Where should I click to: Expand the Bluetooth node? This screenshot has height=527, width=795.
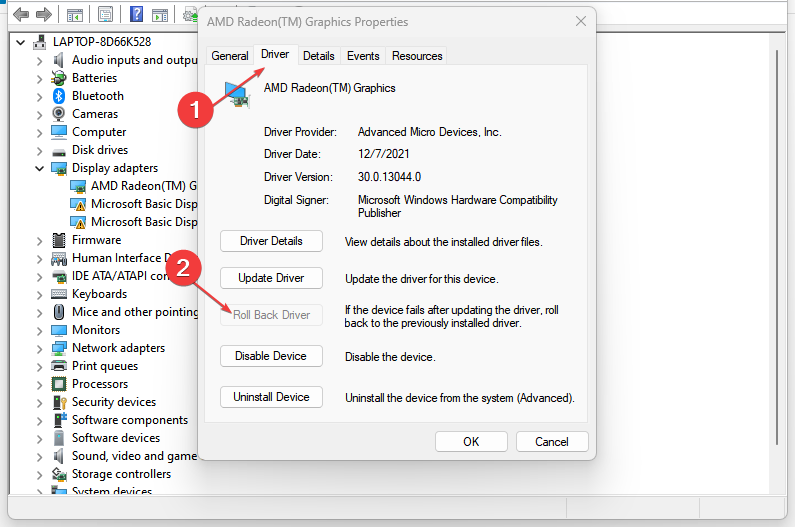coord(40,97)
